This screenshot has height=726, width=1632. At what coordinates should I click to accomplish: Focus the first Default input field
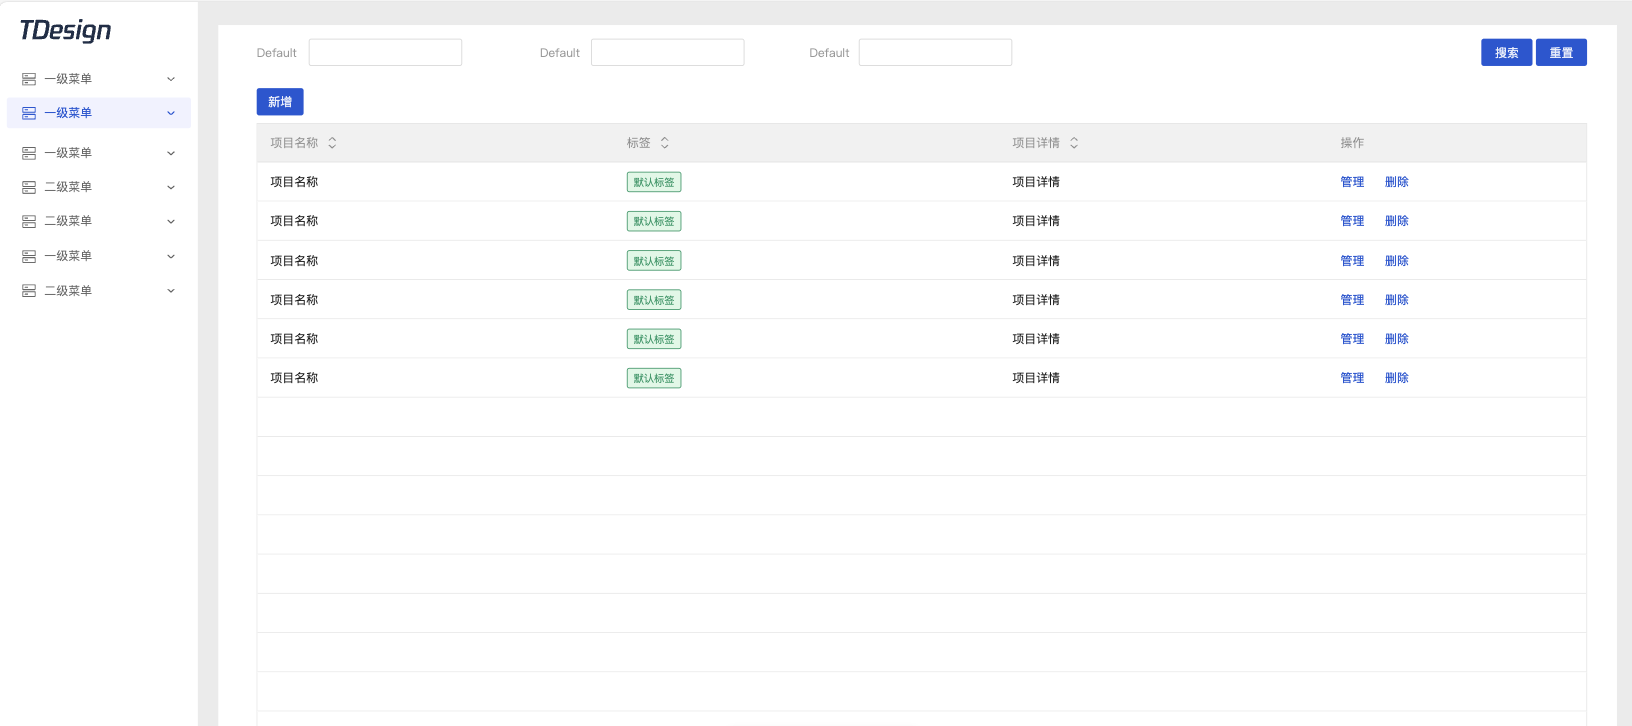coord(385,53)
